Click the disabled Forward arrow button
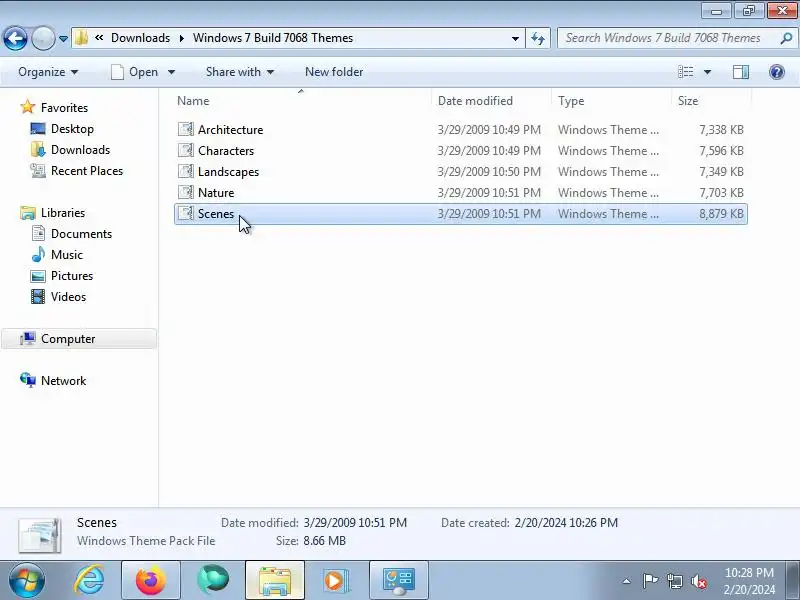 (x=43, y=38)
